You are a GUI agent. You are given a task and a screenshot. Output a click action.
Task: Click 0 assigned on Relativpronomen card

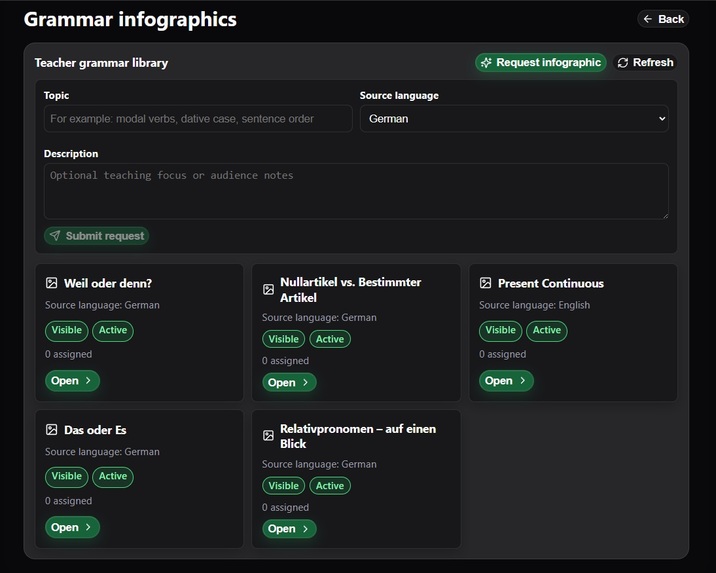tap(285, 507)
